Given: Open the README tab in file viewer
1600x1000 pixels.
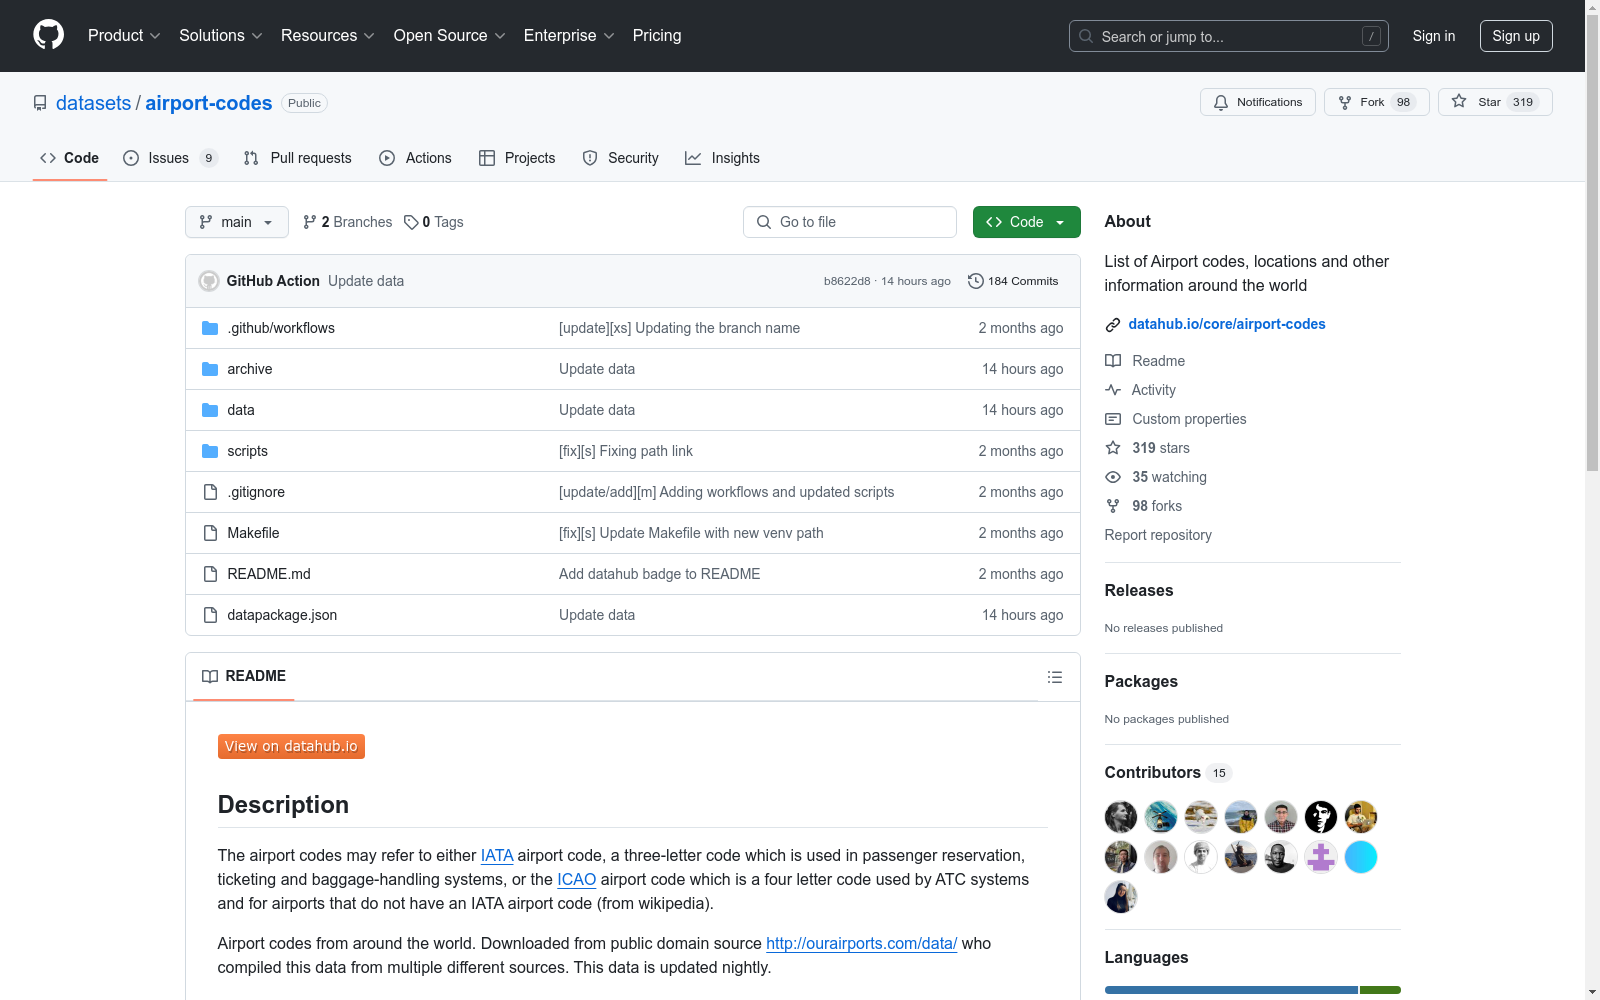Looking at the screenshot, I should (244, 676).
